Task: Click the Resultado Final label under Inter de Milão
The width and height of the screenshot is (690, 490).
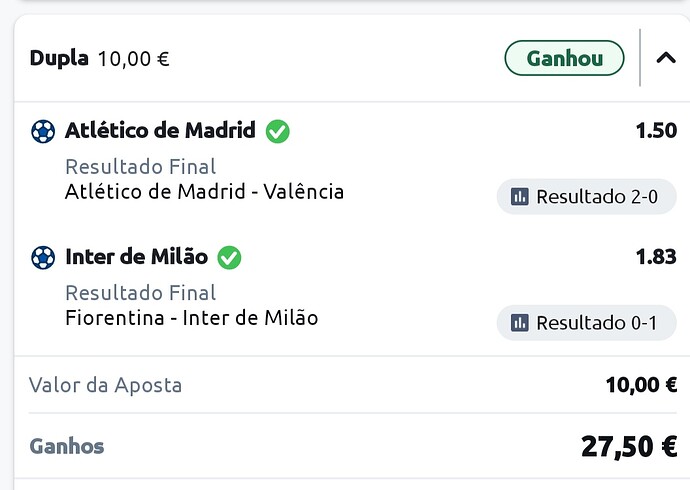Action: [x=140, y=293]
